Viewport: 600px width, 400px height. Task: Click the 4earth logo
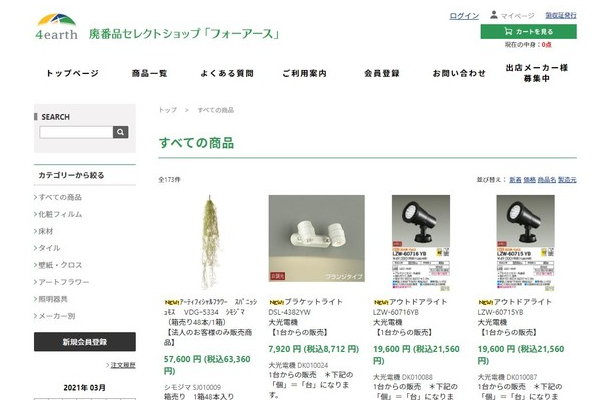tap(55, 25)
